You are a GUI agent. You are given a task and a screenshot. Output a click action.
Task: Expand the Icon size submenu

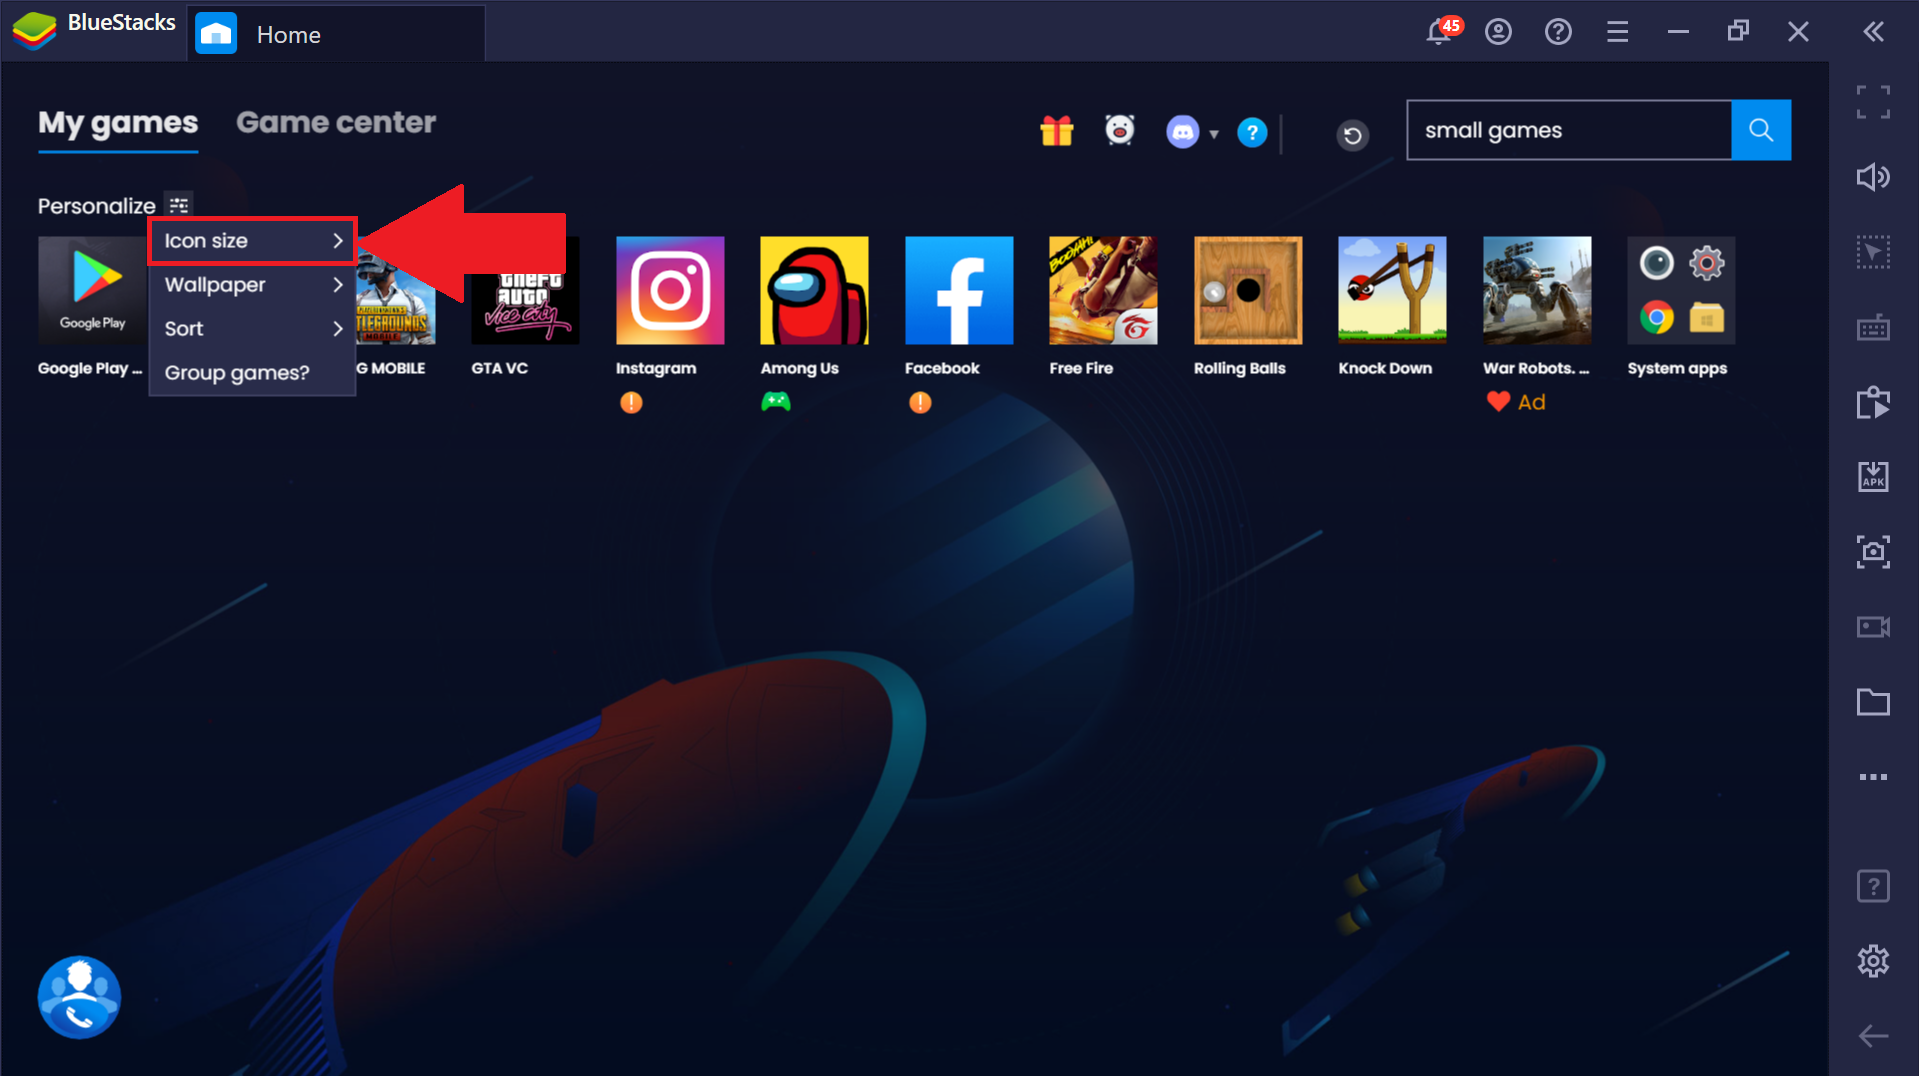252,241
